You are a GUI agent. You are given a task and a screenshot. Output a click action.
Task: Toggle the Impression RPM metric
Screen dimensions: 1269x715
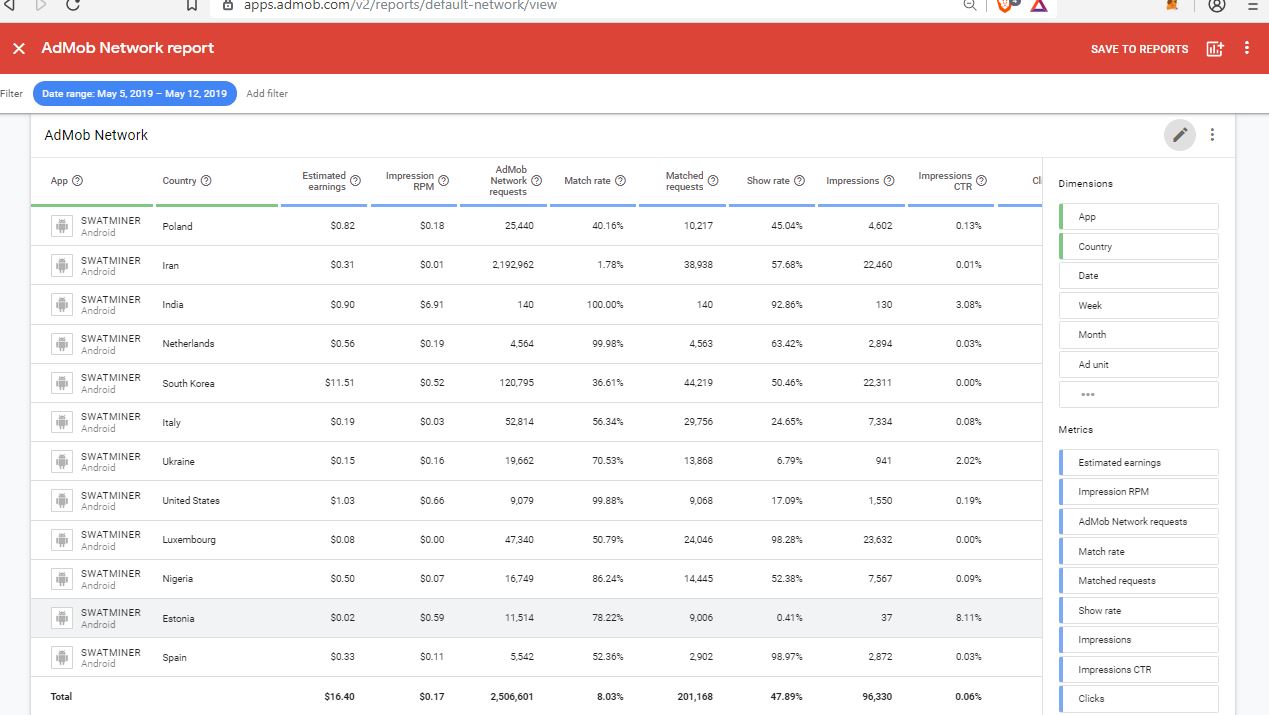click(x=1139, y=492)
